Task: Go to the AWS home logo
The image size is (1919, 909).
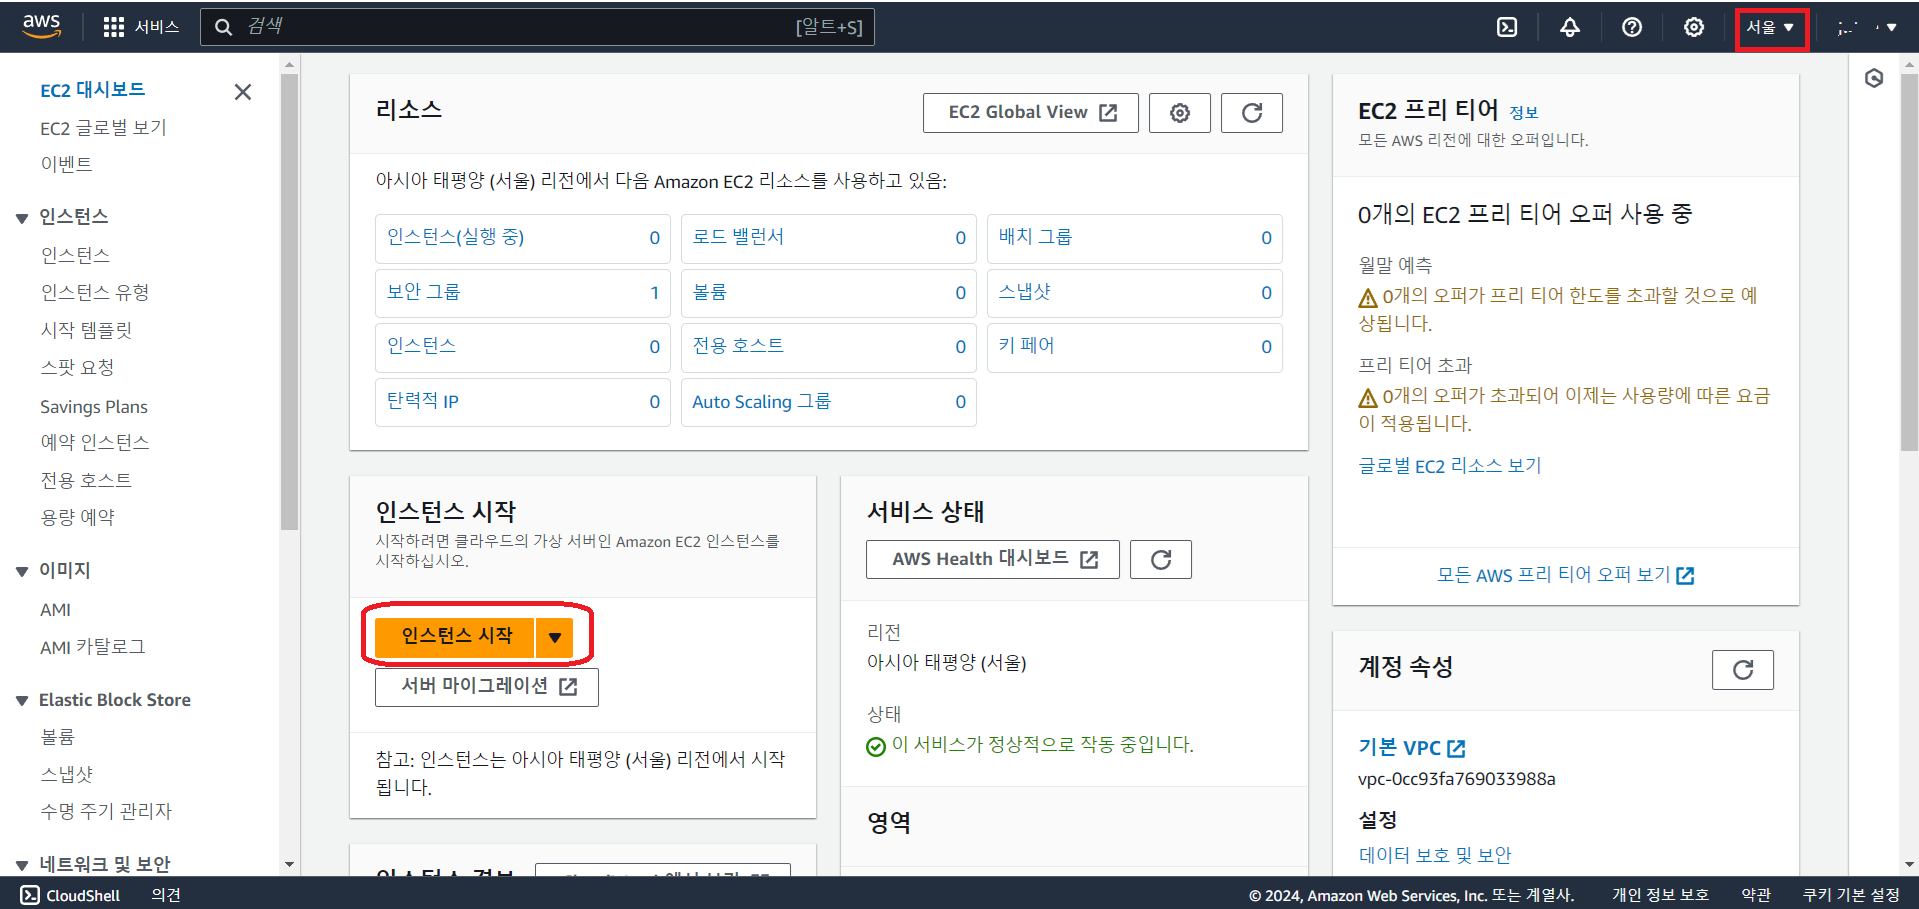Action: [41, 26]
